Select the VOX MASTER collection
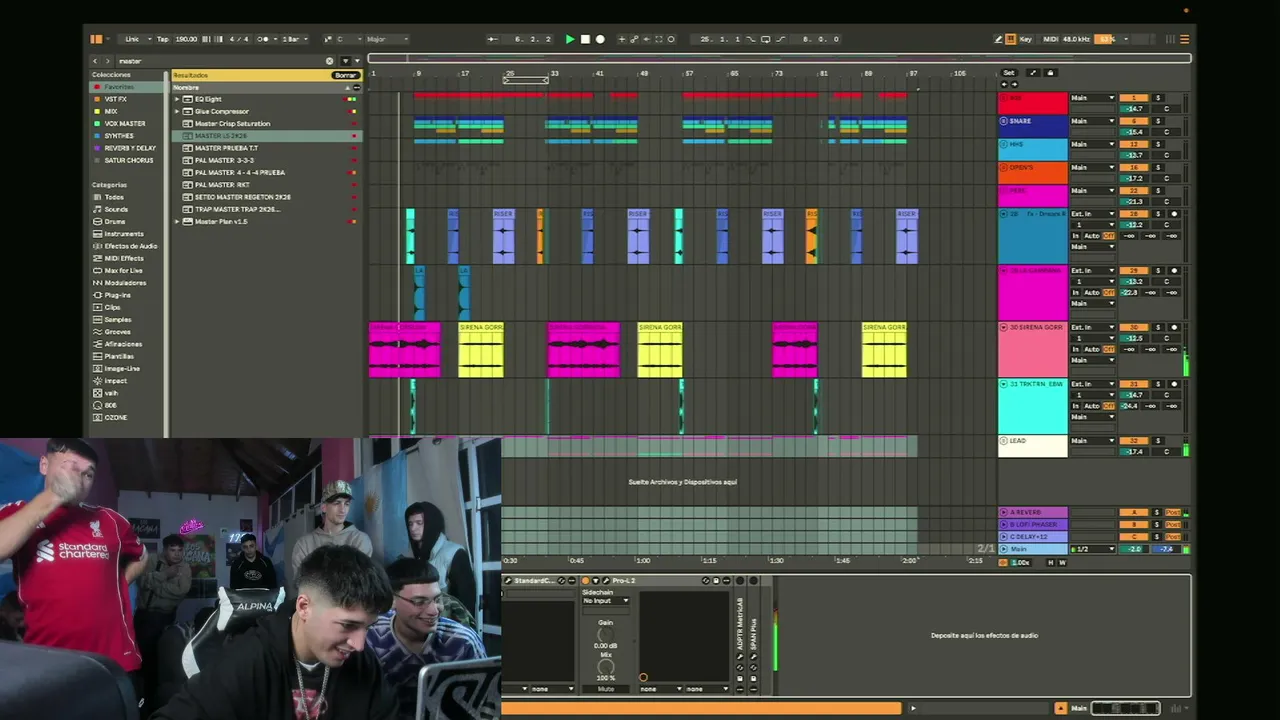This screenshot has height=720, width=1280. (125, 124)
